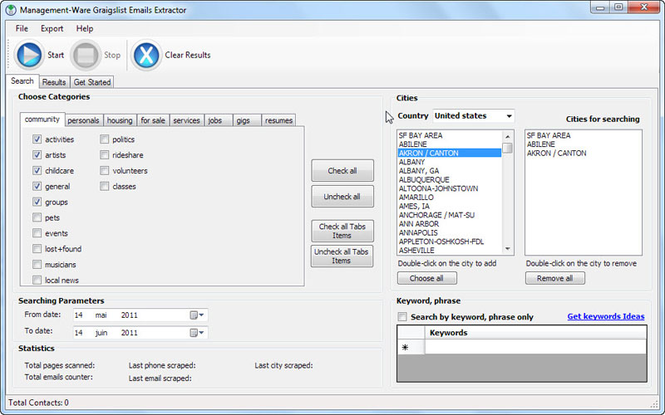
Task: Select ANN ARBOR in the cities list
Action: click(x=449, y=224)
